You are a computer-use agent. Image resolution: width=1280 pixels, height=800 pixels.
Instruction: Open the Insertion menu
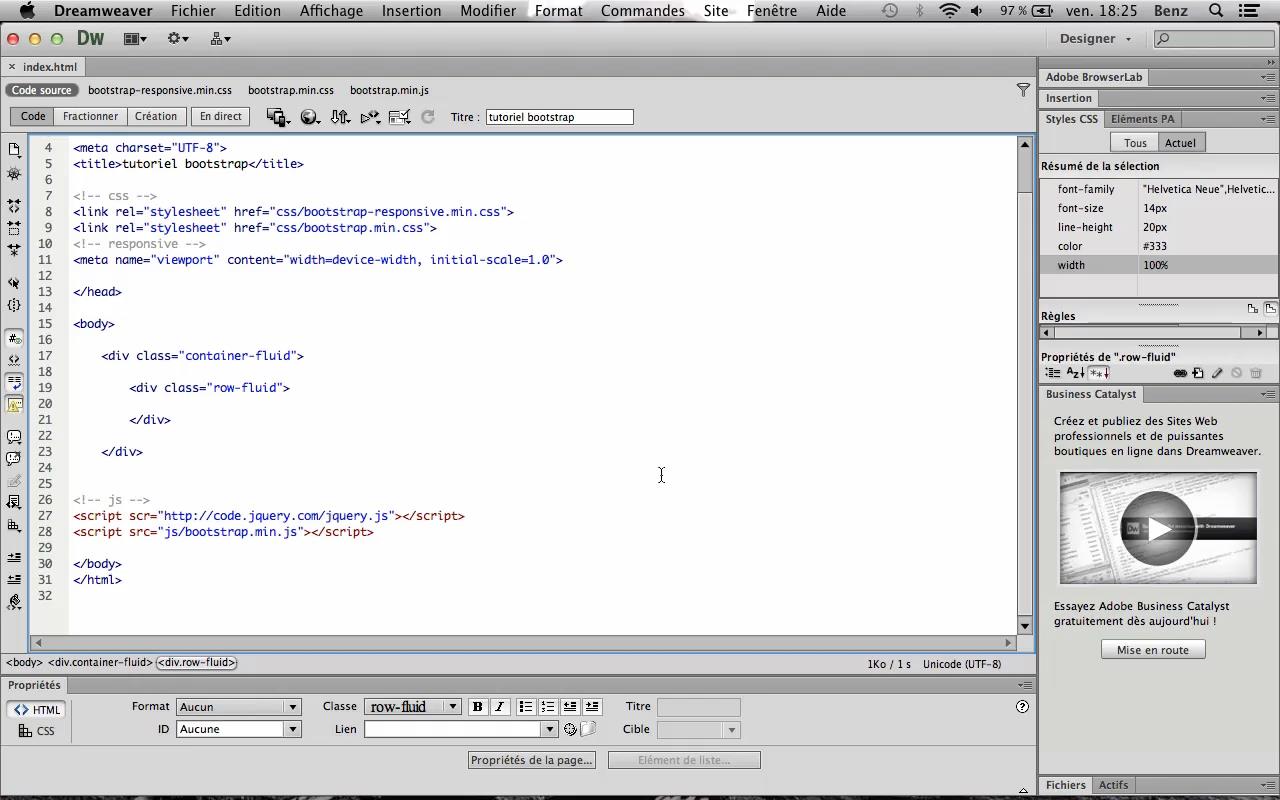[x=411, y=11]
